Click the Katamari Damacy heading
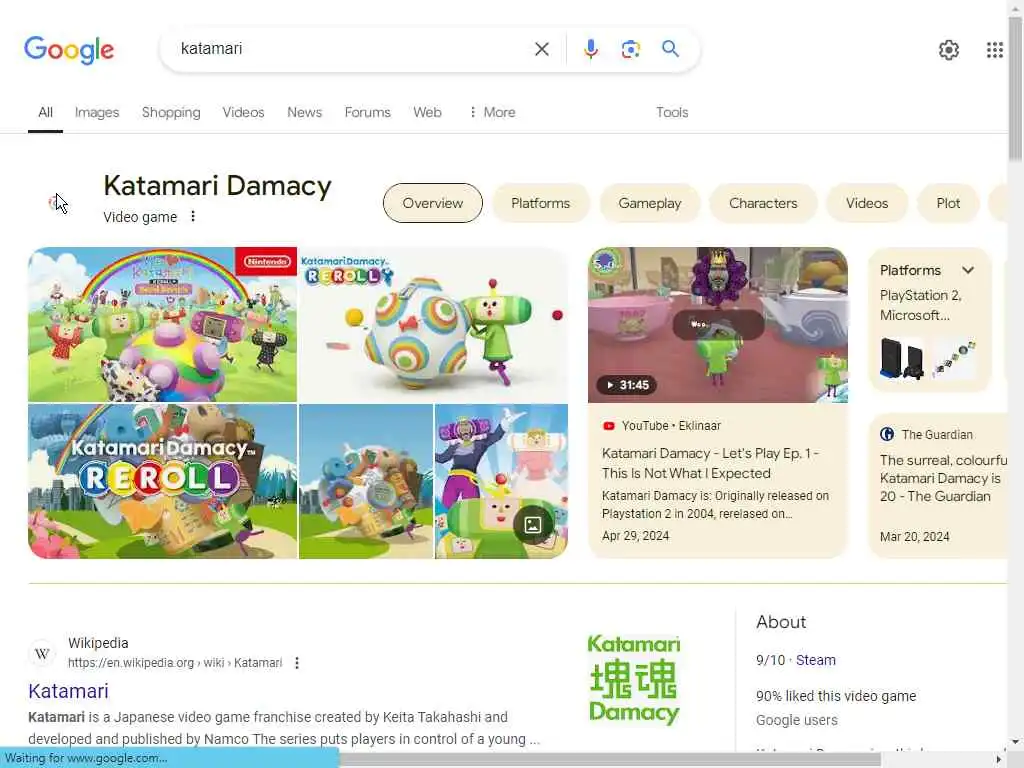The image size is (1024, 768). tap(217, 185)
